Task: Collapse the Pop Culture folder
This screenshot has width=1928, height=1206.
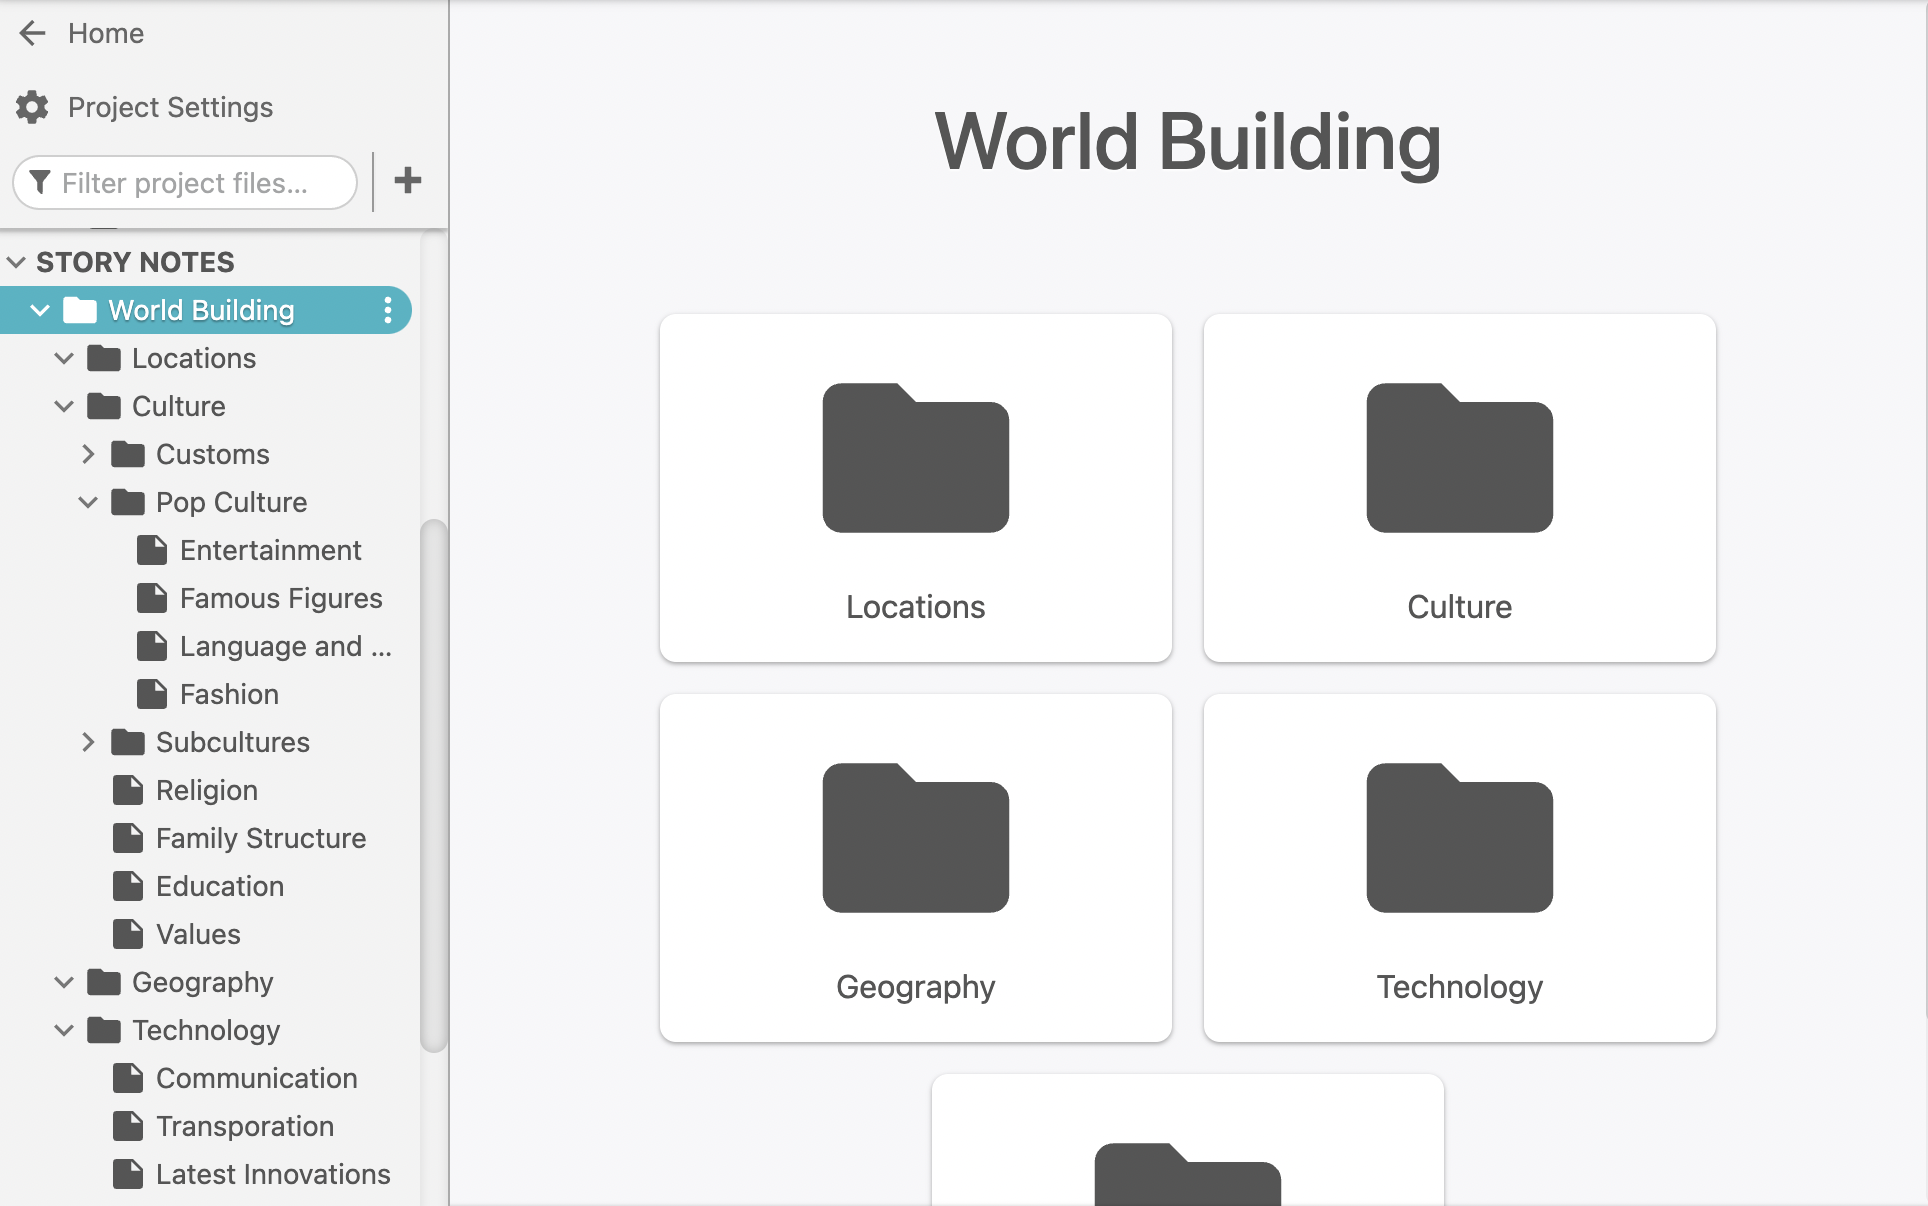Action: tap(88, 502)
